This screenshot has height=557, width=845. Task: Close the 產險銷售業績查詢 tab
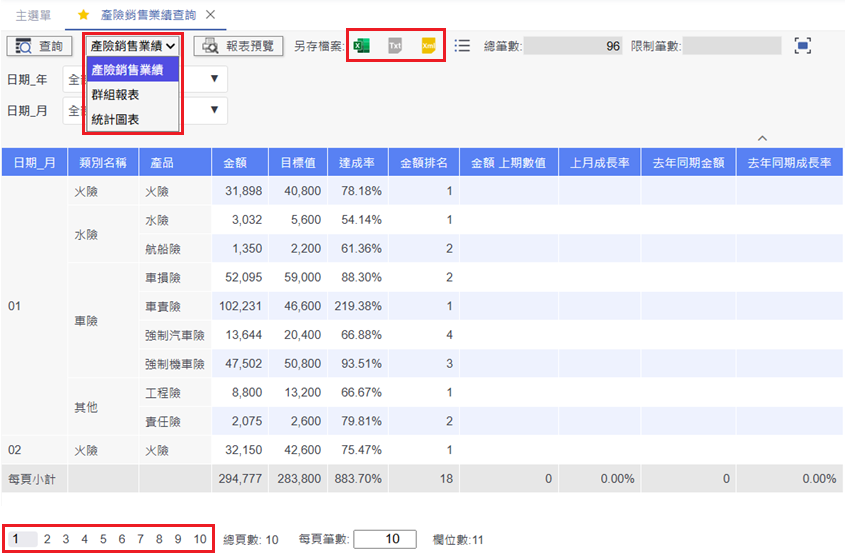click(210, 16)
